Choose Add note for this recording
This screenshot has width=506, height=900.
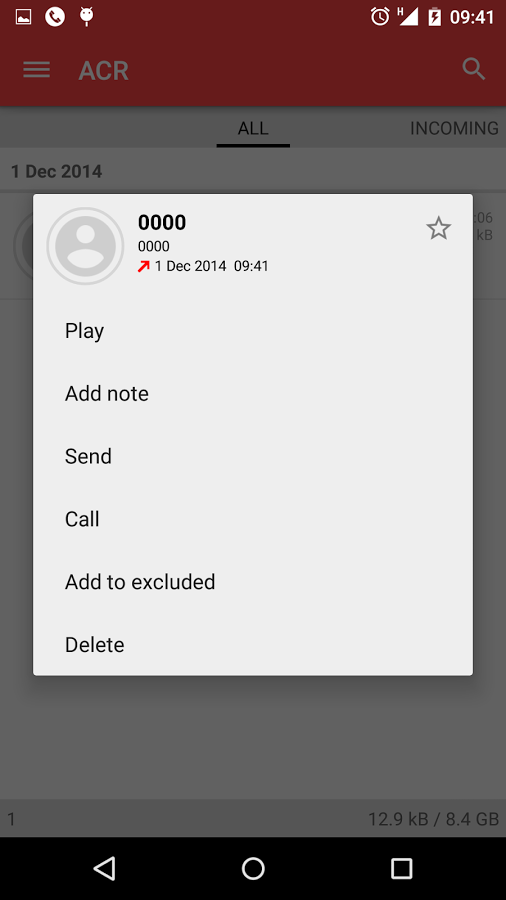click(253, 394)
